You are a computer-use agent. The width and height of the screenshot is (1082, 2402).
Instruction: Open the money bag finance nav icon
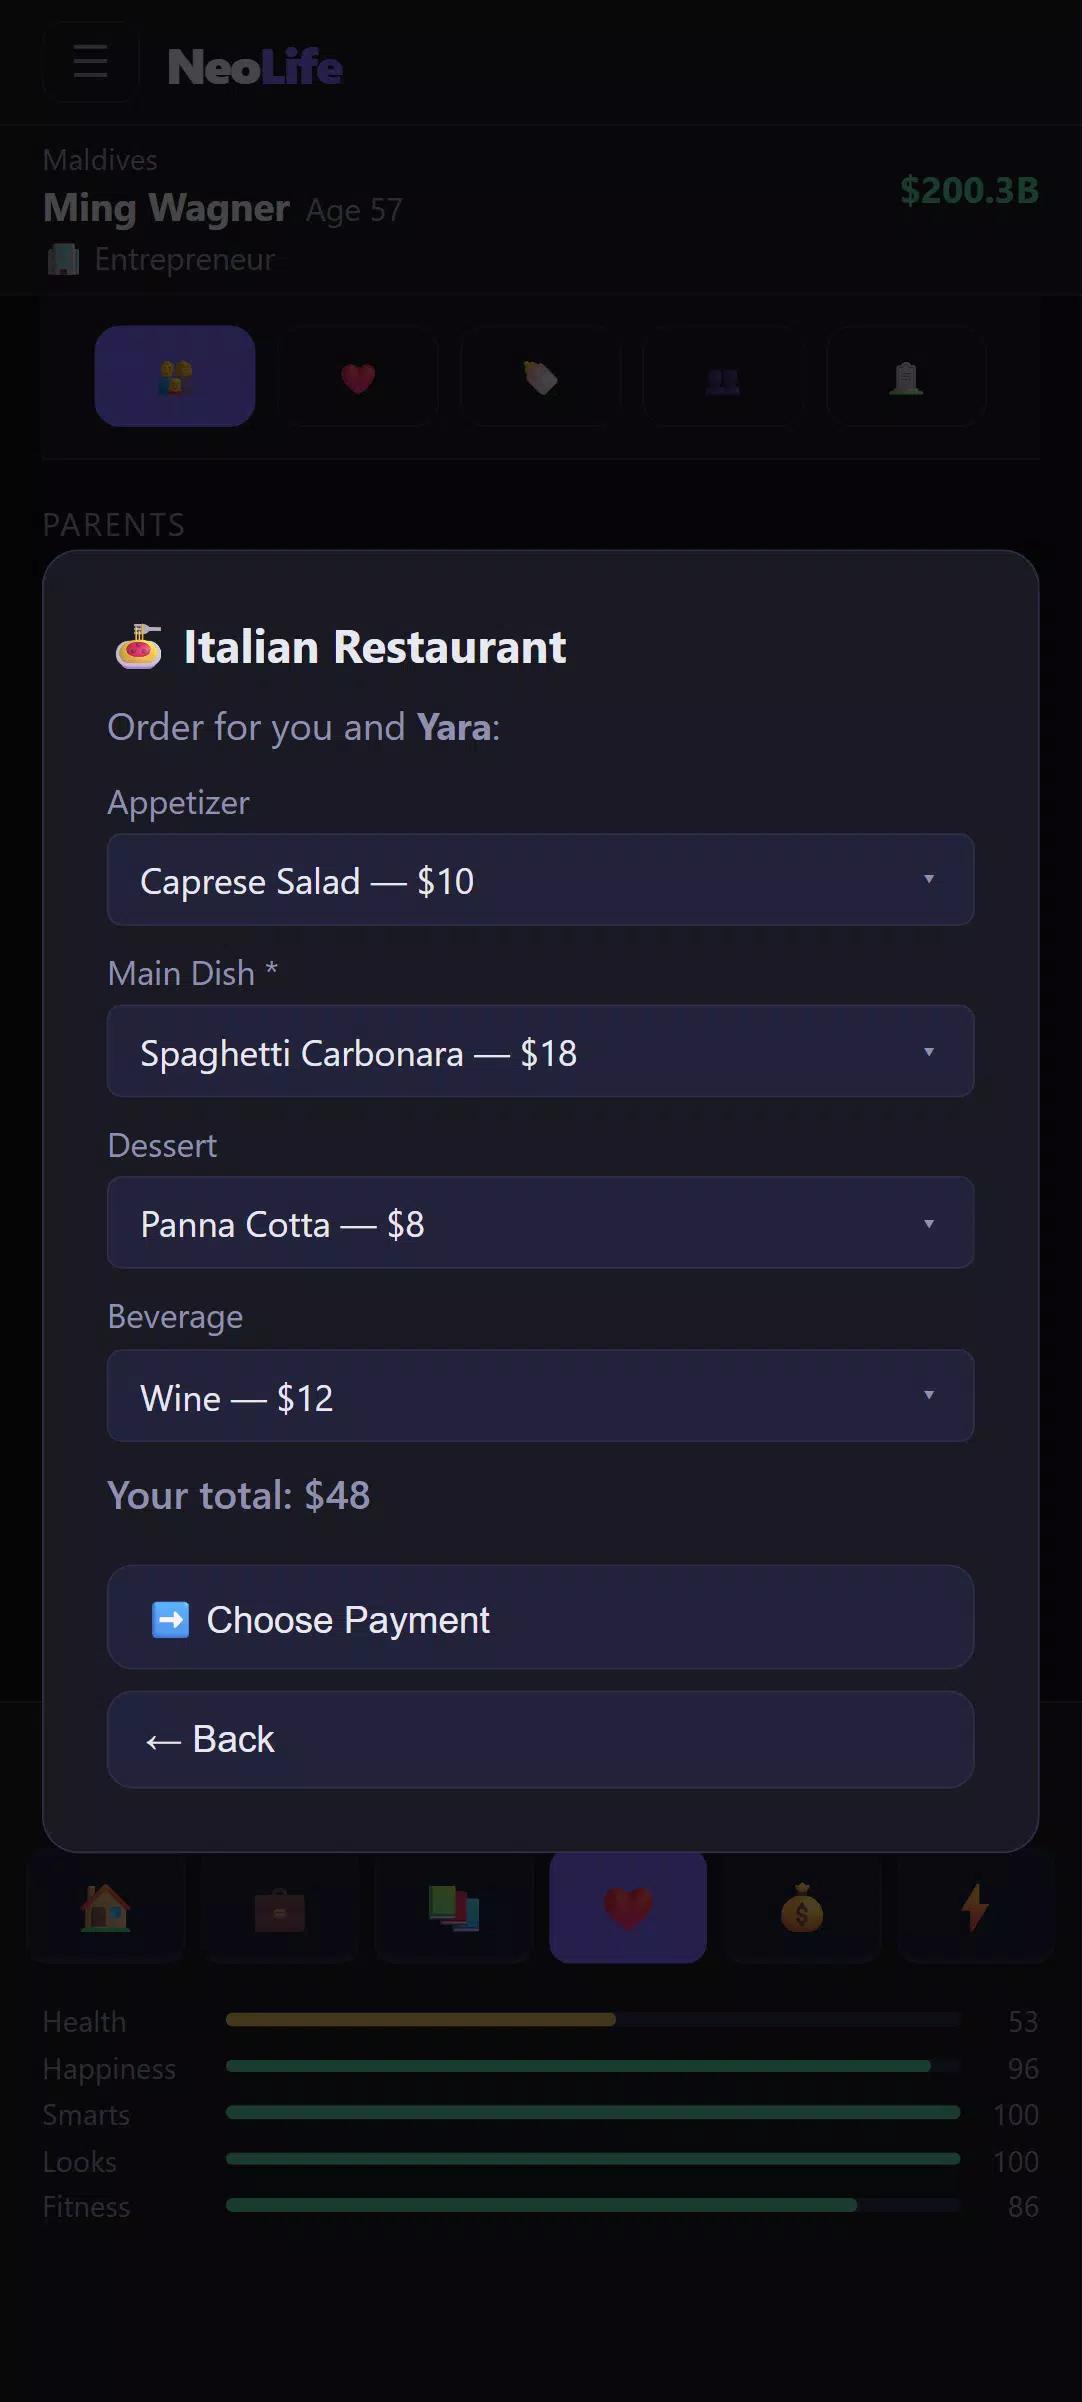802,1908
